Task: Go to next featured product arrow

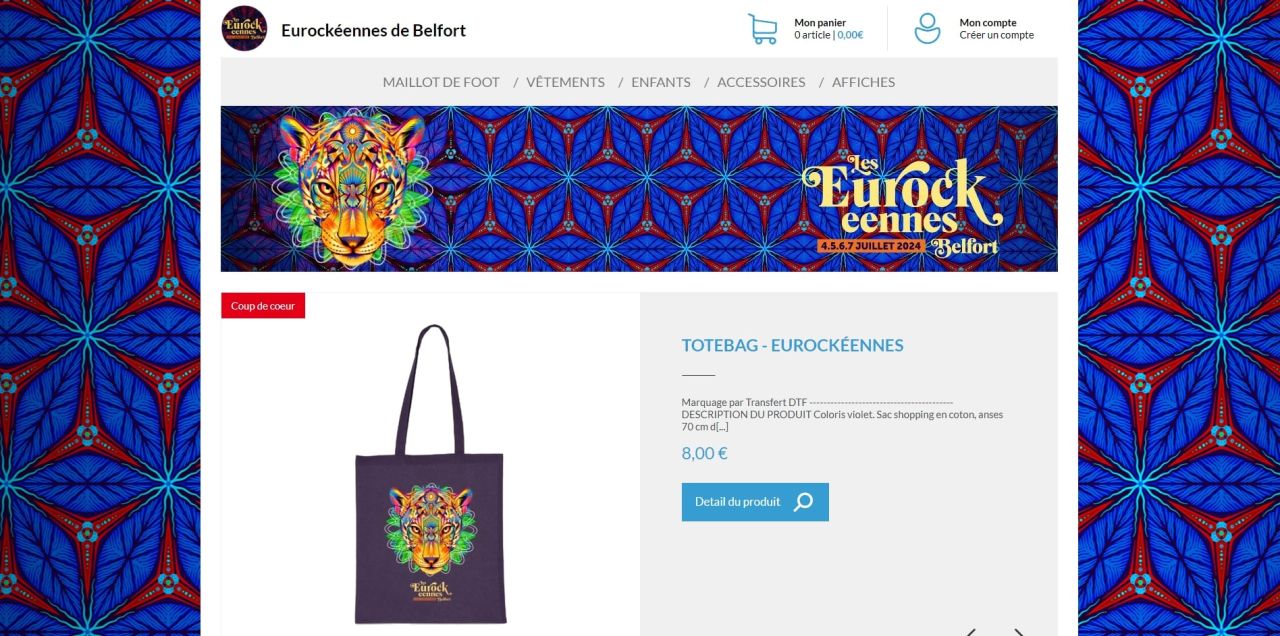Action: (1019, 632)
